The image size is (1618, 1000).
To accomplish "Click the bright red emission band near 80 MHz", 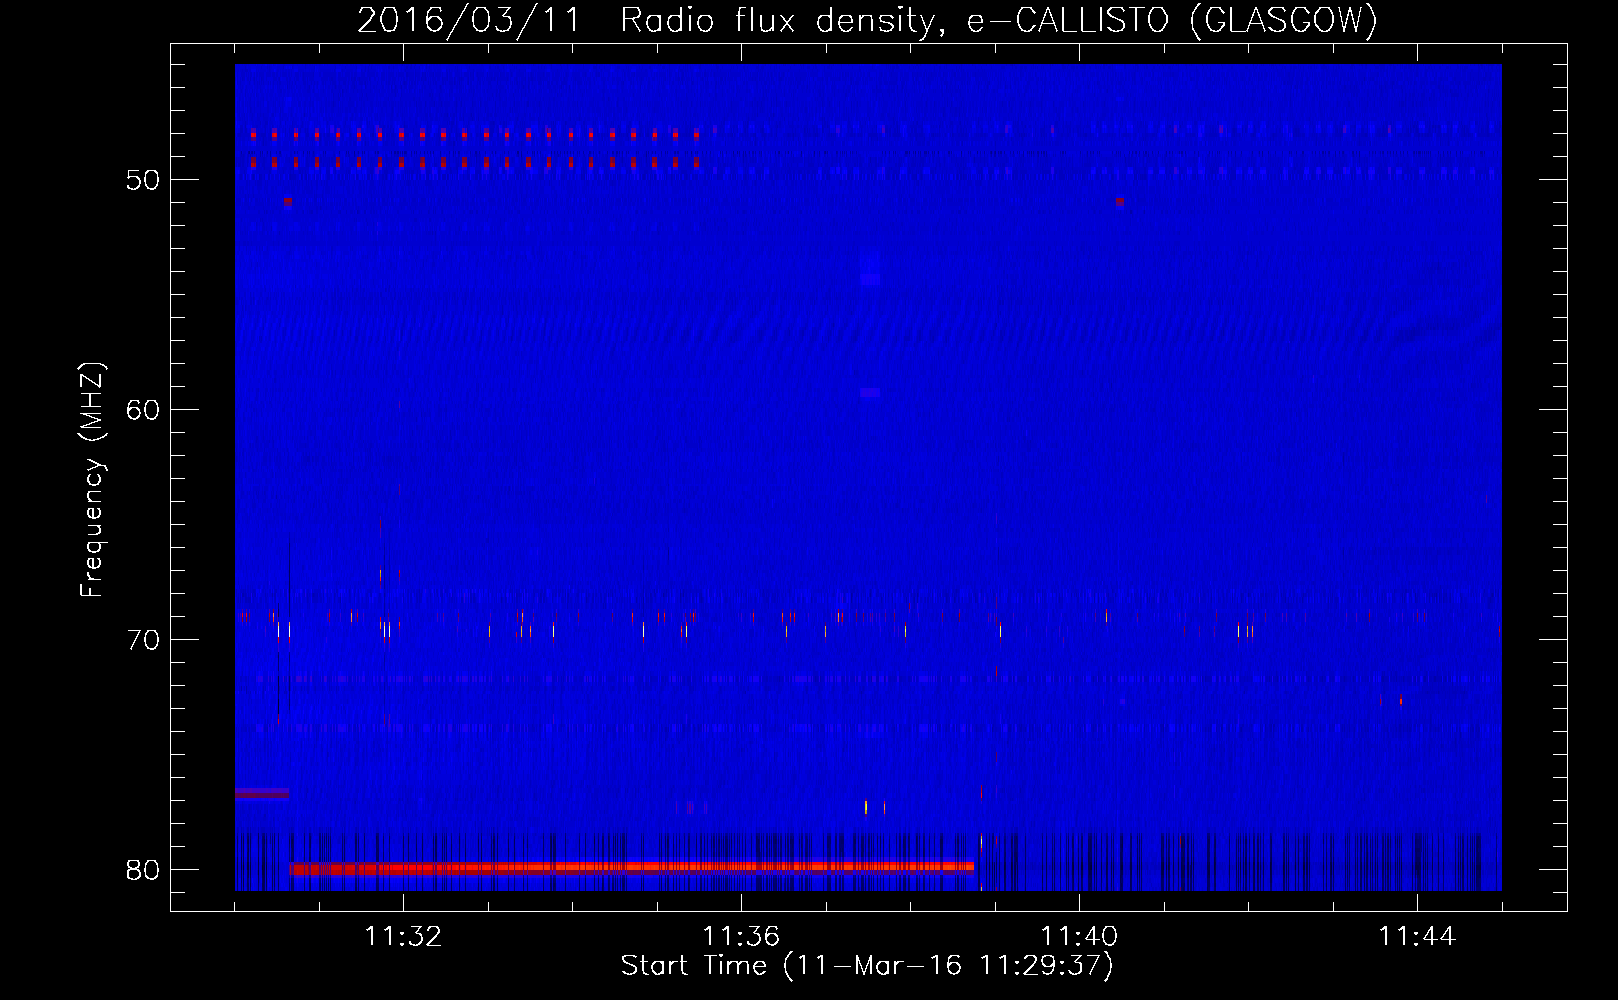I will pos(632,868).
